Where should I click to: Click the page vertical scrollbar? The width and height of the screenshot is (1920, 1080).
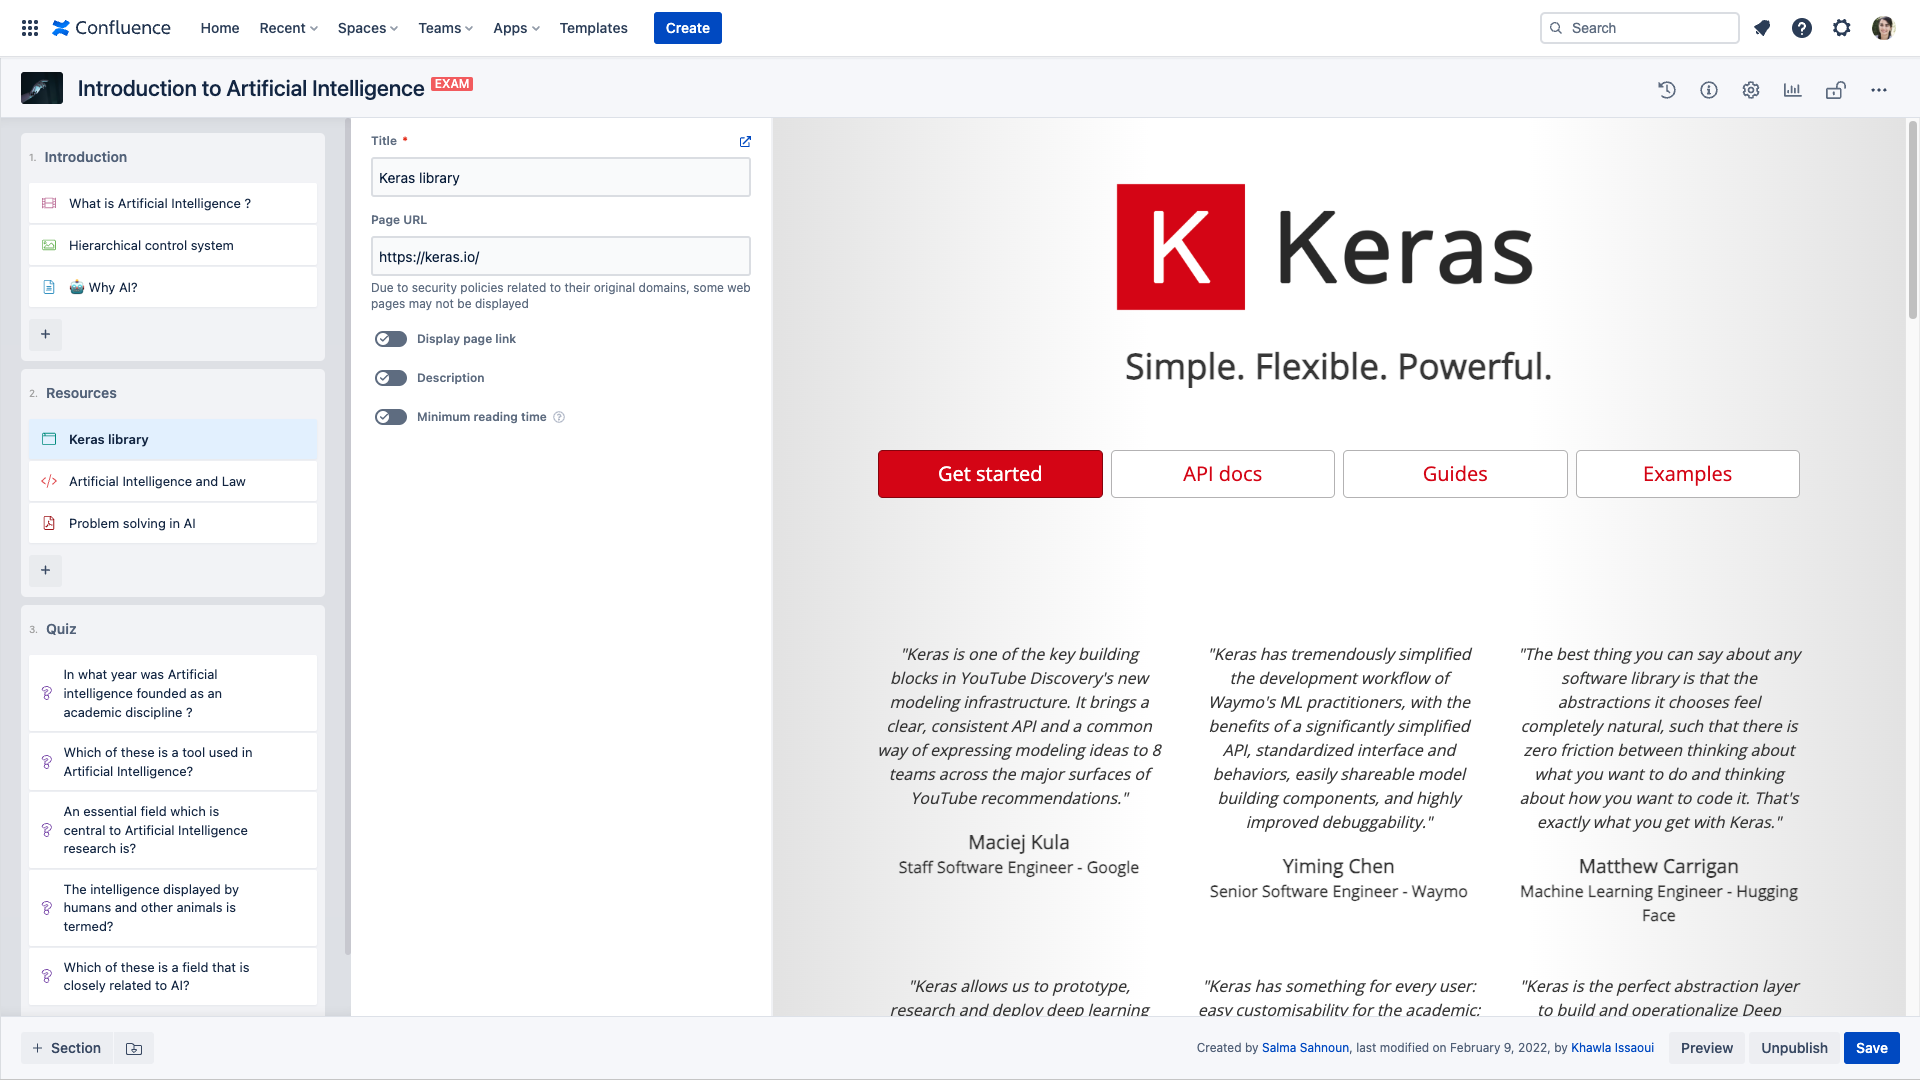tap(1913, 220)
